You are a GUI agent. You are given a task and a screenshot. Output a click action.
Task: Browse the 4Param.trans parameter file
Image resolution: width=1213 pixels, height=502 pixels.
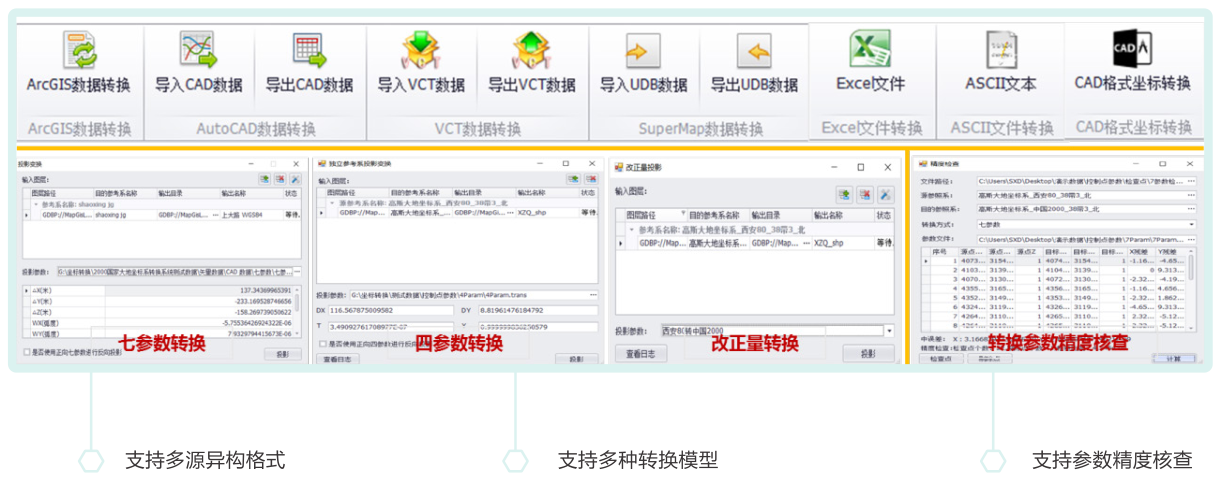tap(592, 294)
